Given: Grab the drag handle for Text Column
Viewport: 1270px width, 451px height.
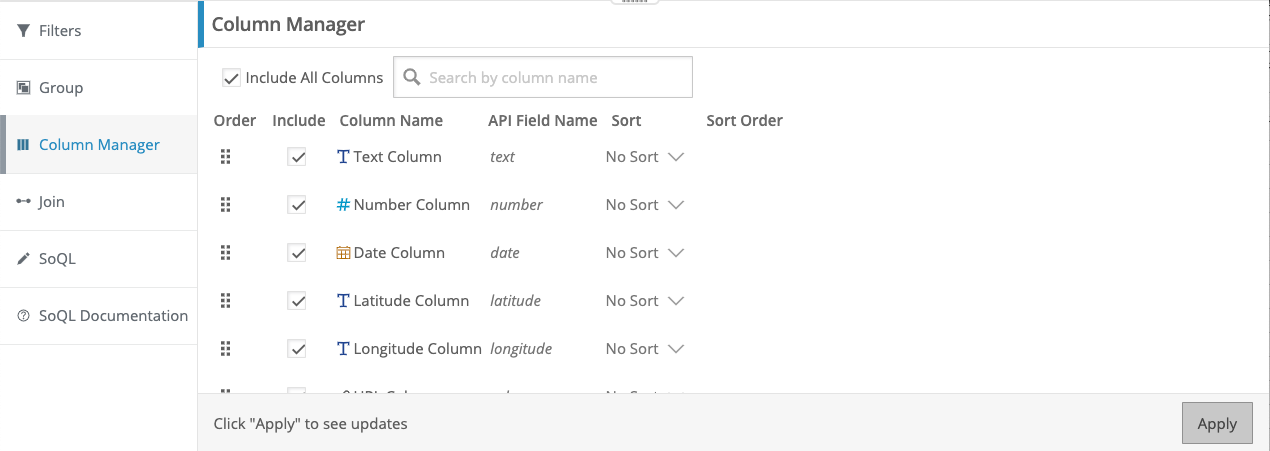Looking at the screenshot, I should click(225, 157).
